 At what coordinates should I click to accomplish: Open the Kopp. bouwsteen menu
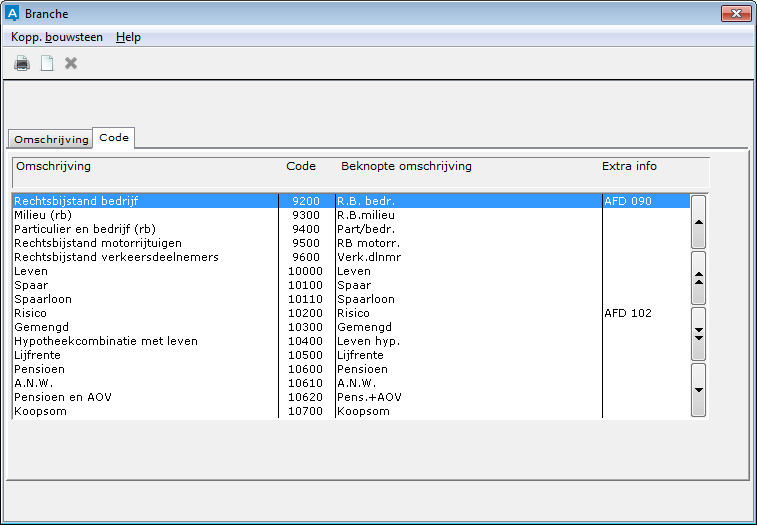point(57,37)
